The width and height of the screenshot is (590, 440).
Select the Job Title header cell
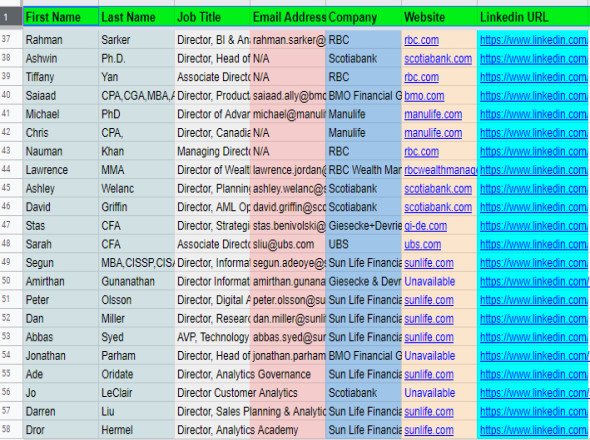click(212, 17)
